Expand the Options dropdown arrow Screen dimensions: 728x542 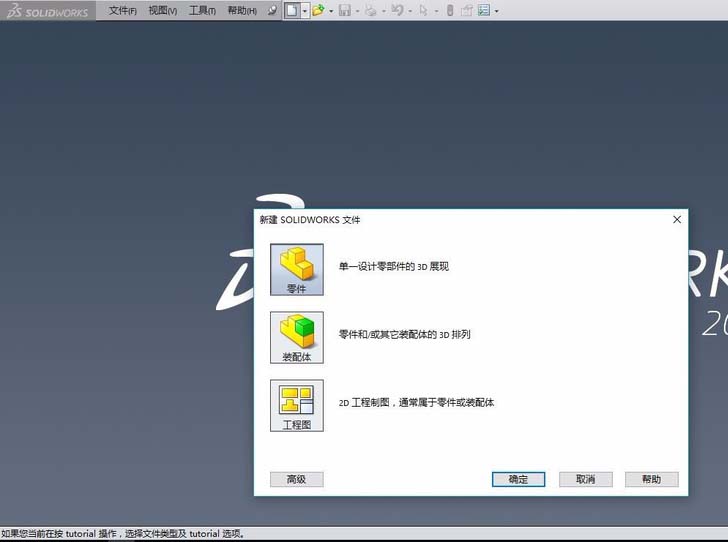coord(496,11)
